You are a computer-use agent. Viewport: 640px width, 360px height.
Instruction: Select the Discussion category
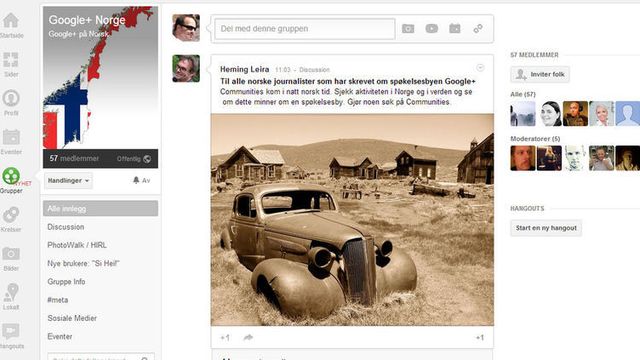click(66, 227)
